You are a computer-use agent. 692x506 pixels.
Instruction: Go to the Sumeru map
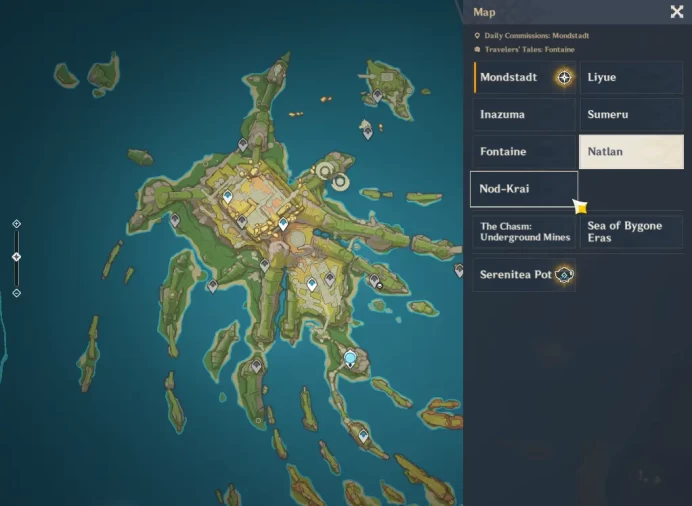click(x=631, y=115)
